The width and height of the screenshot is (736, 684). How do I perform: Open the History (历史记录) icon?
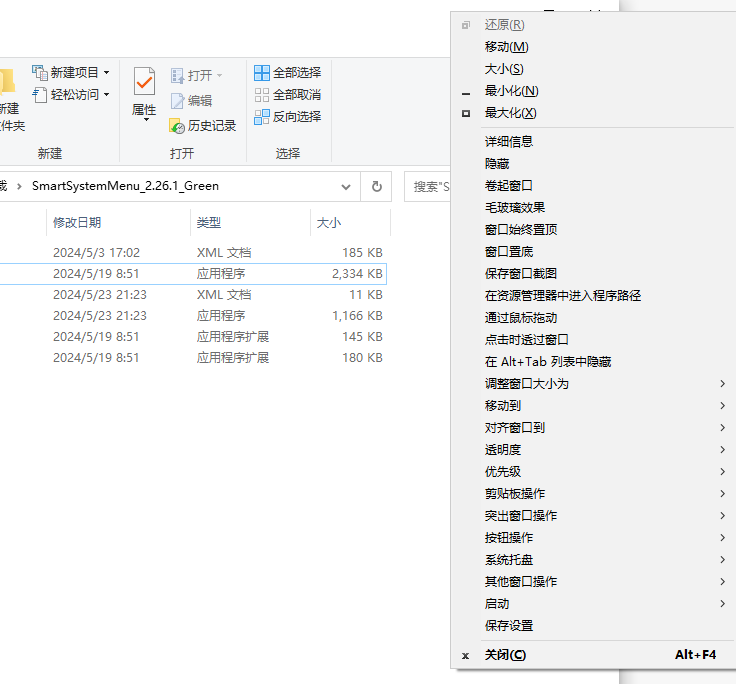click(178, 126)
